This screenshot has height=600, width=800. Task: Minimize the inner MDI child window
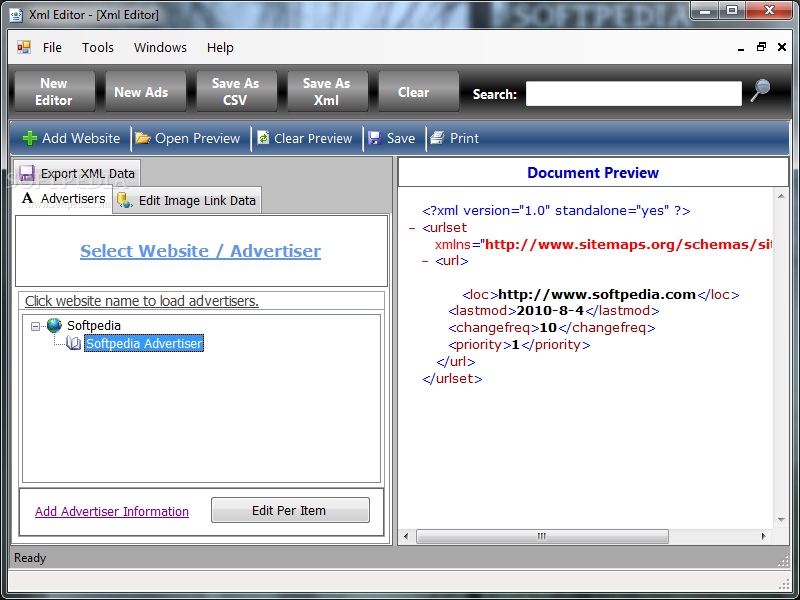741,47
